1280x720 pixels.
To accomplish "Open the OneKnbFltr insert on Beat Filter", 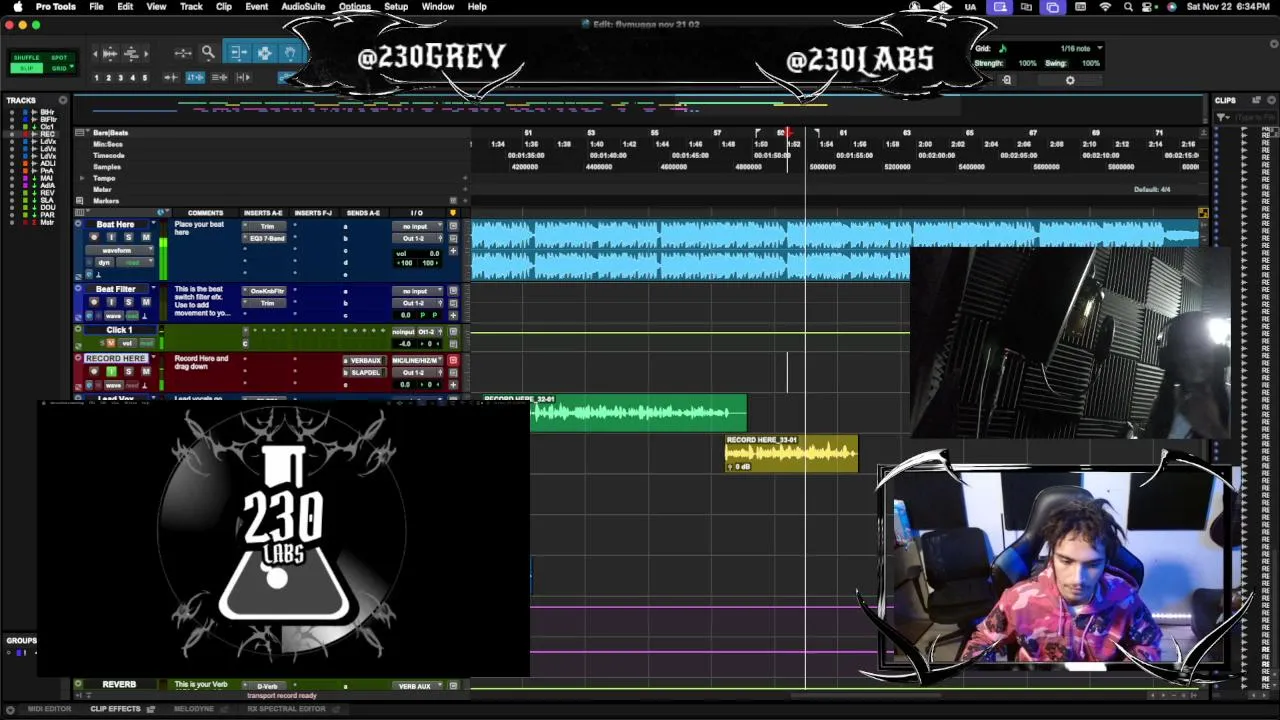I will click(x=267, y=291).
